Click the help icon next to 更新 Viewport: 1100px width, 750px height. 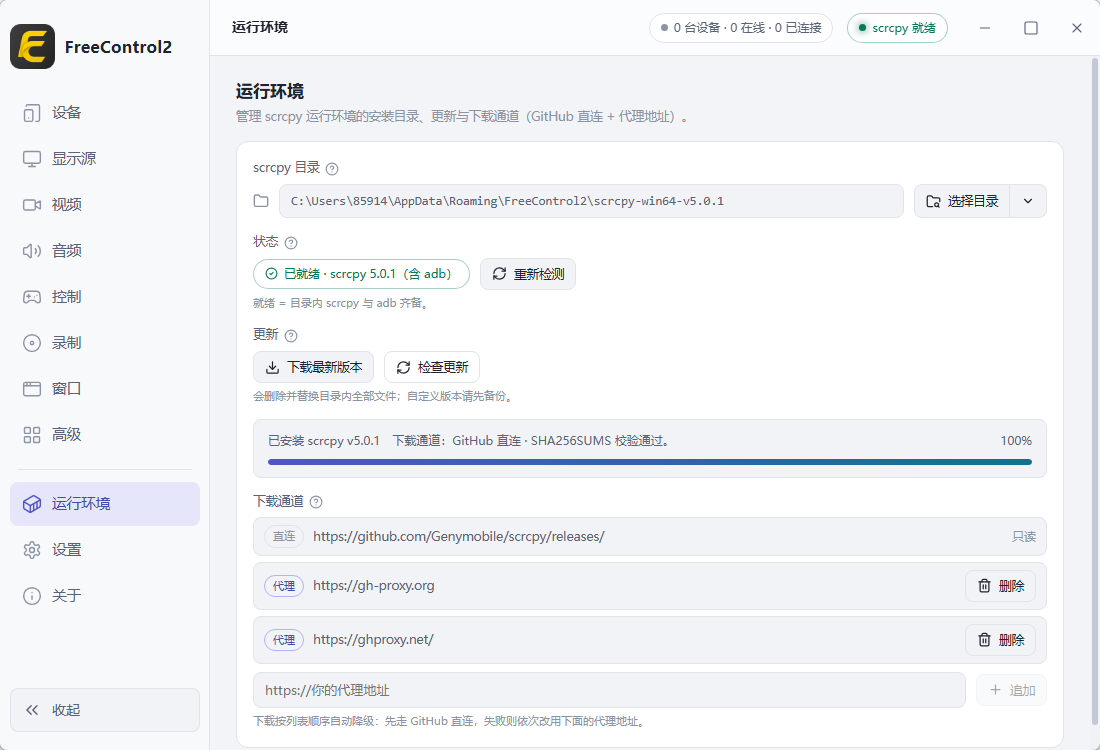point(291,335)
